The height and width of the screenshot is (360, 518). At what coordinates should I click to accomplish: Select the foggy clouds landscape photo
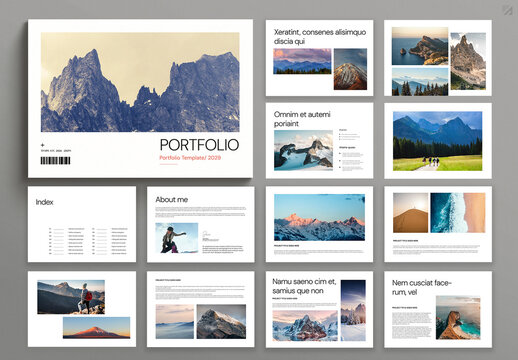click(175, 321)
